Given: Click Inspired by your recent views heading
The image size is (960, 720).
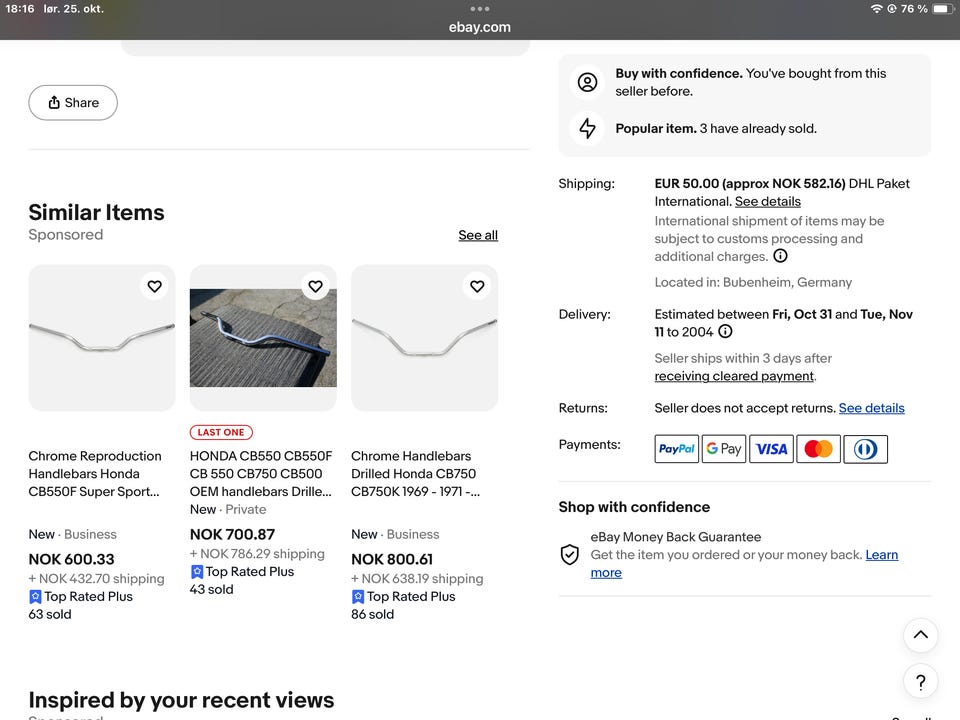Looking at the screenshot, I should click(181, 700).
